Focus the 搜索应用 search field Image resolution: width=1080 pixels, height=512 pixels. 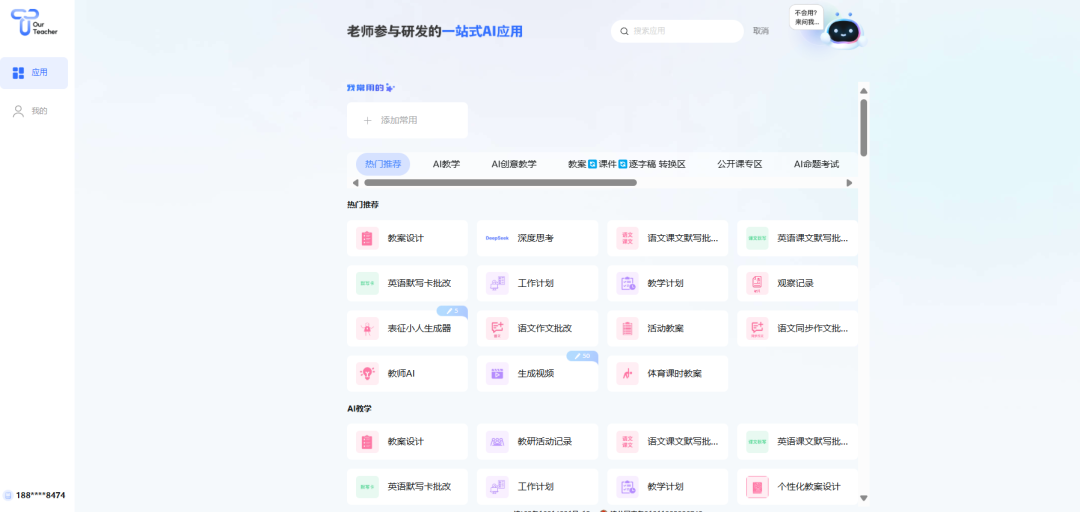point(677,31)
